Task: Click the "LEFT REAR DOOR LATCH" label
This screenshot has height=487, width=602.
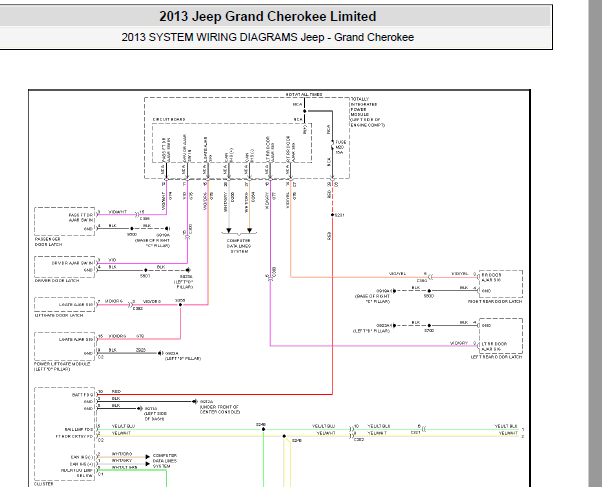Action: (496, 357)
